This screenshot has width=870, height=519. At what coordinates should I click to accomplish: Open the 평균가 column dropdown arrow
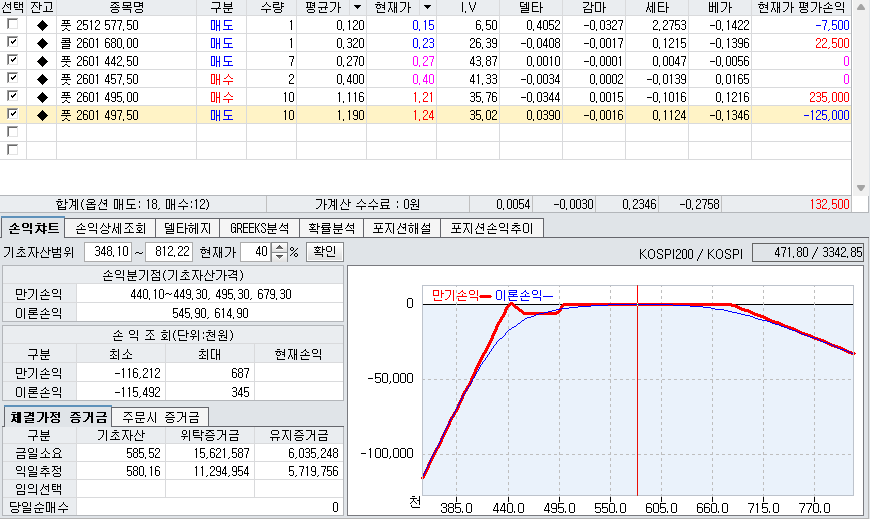pos(358,7)
